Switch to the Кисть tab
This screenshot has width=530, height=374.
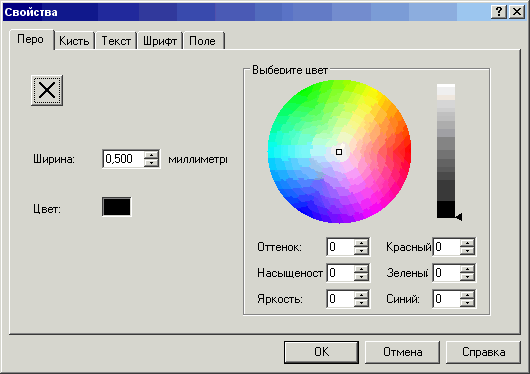[x=74, y=41]
